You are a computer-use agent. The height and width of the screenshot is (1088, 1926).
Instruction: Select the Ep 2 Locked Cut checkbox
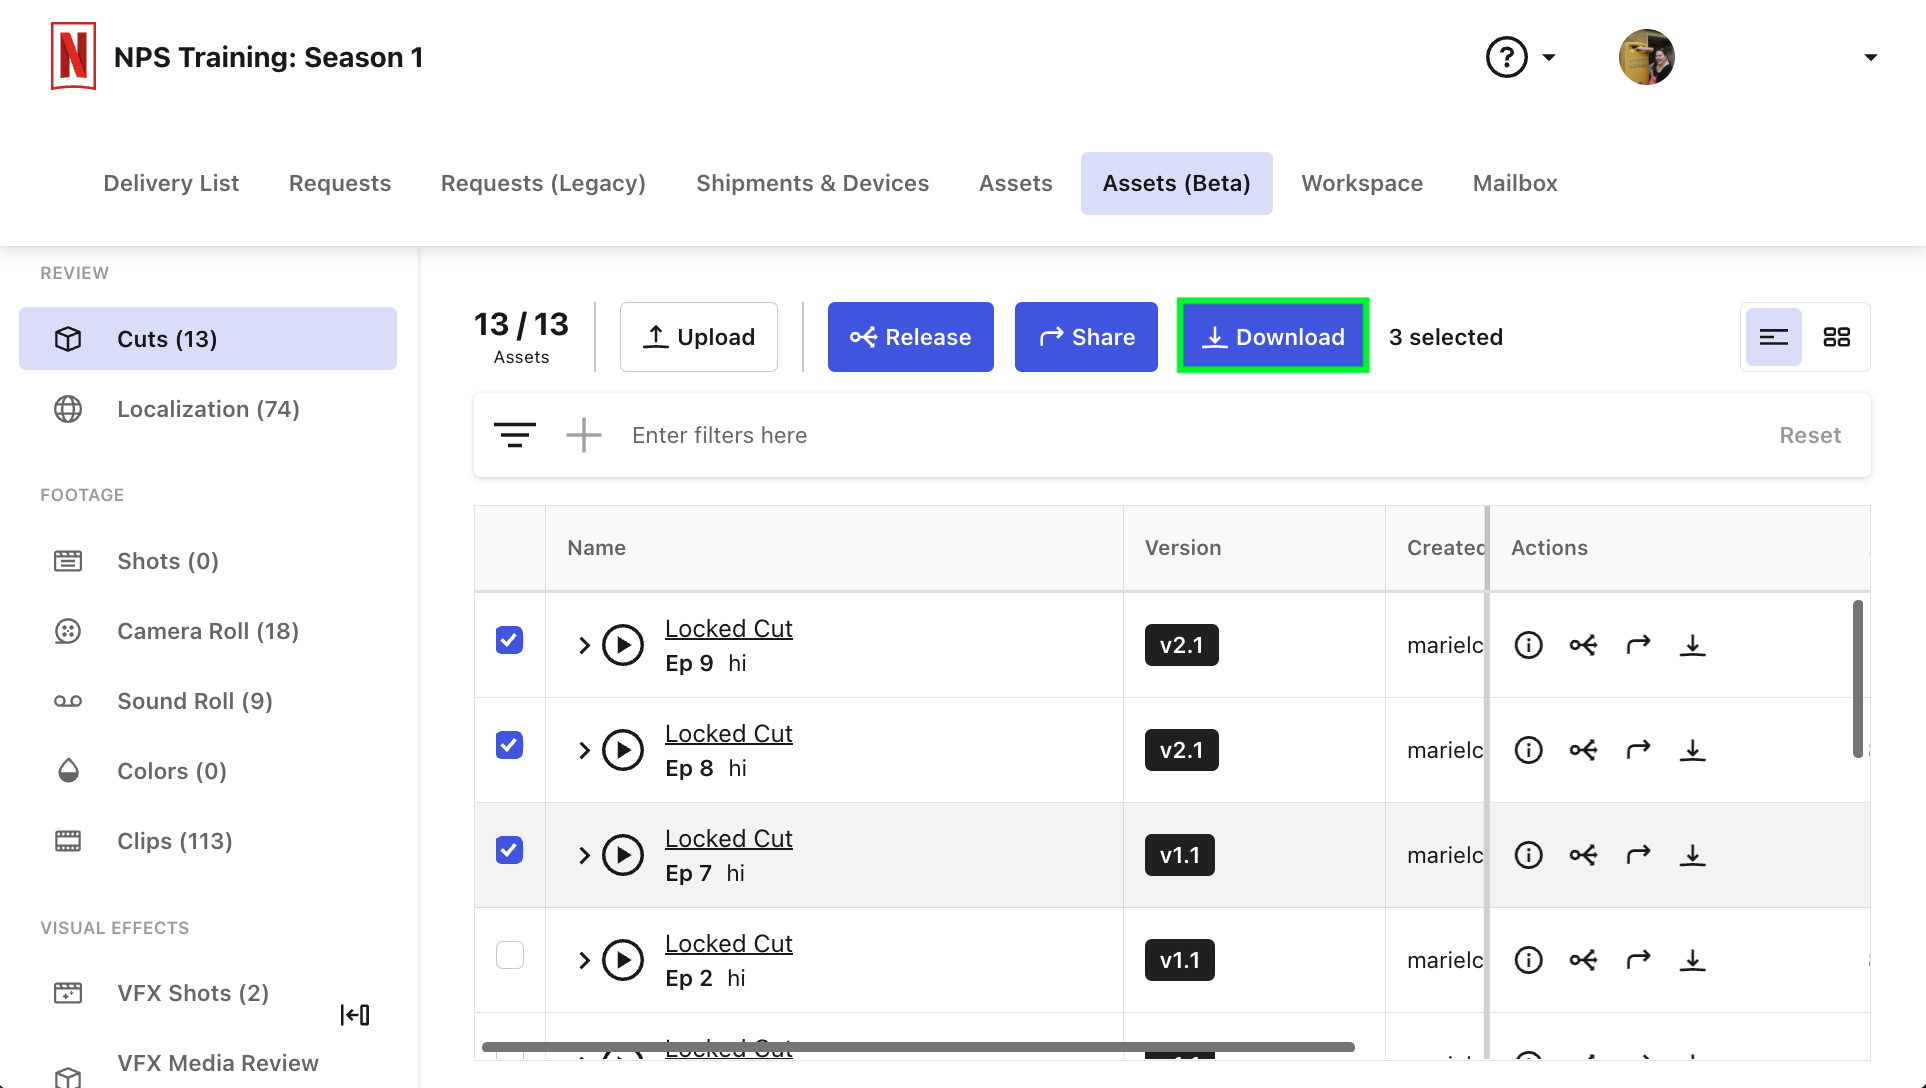click(x=509, y=954)
